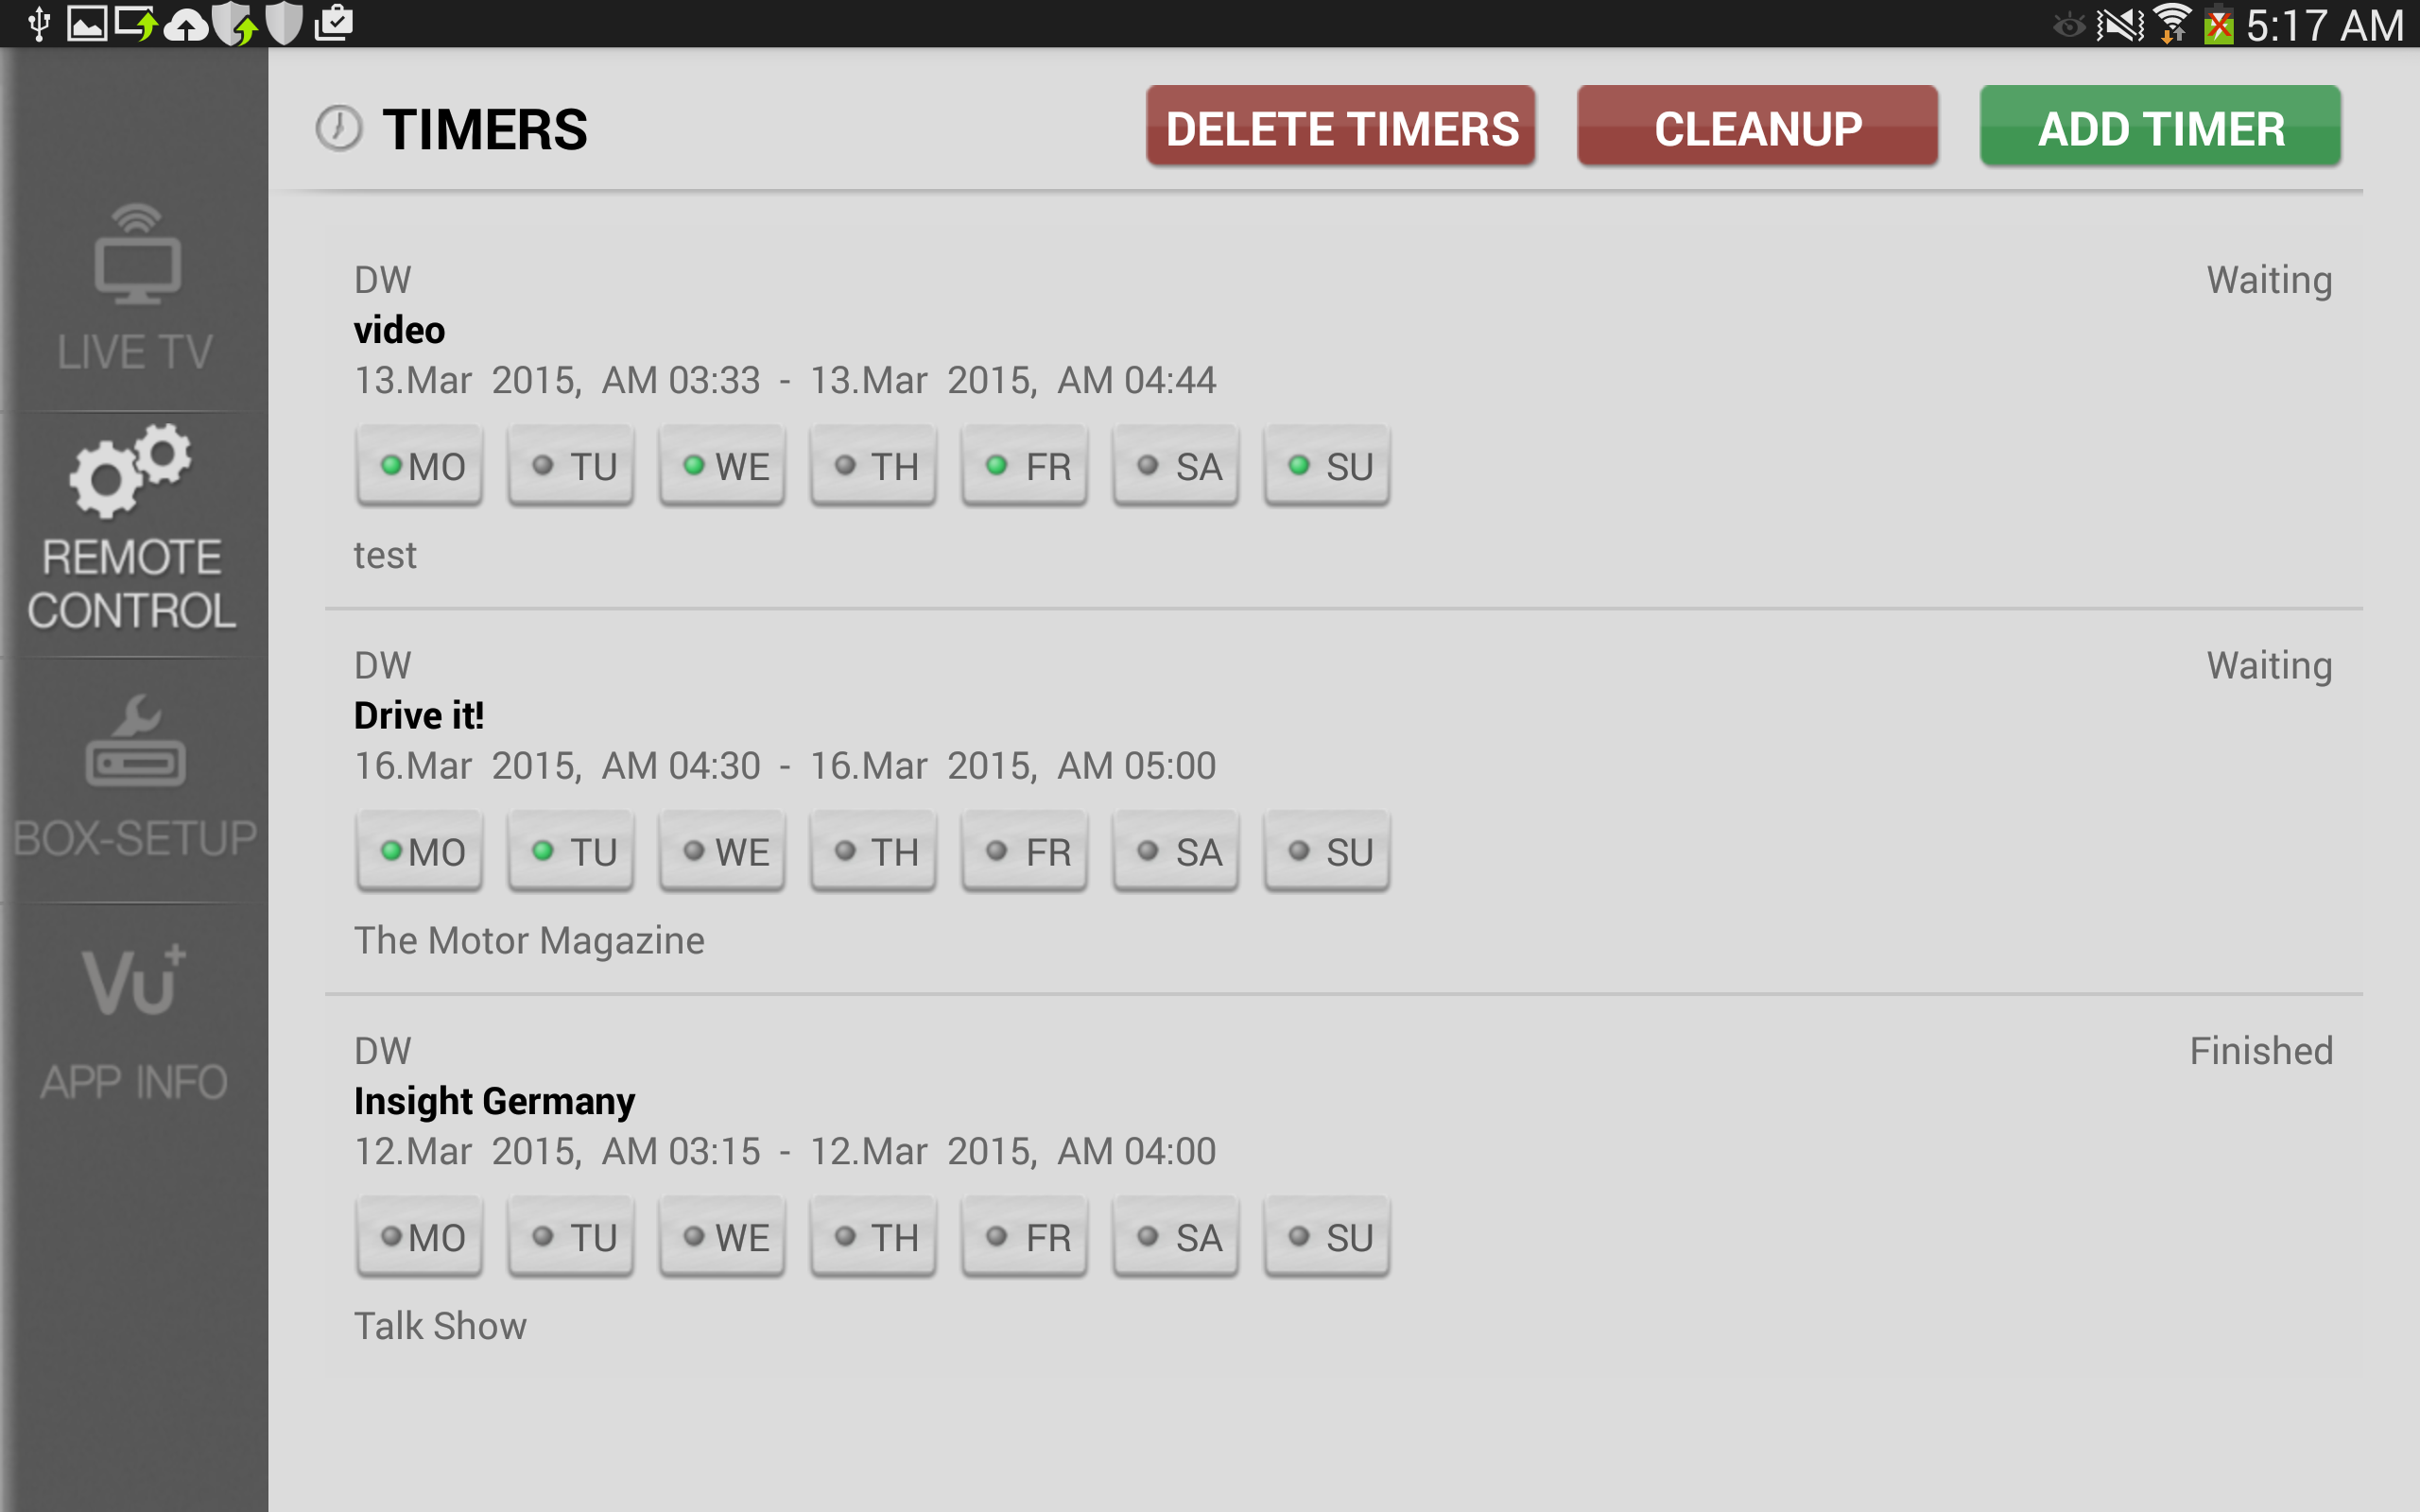
Task: Enable SA repeat on video timer
Action: [x=1176, y=466]
